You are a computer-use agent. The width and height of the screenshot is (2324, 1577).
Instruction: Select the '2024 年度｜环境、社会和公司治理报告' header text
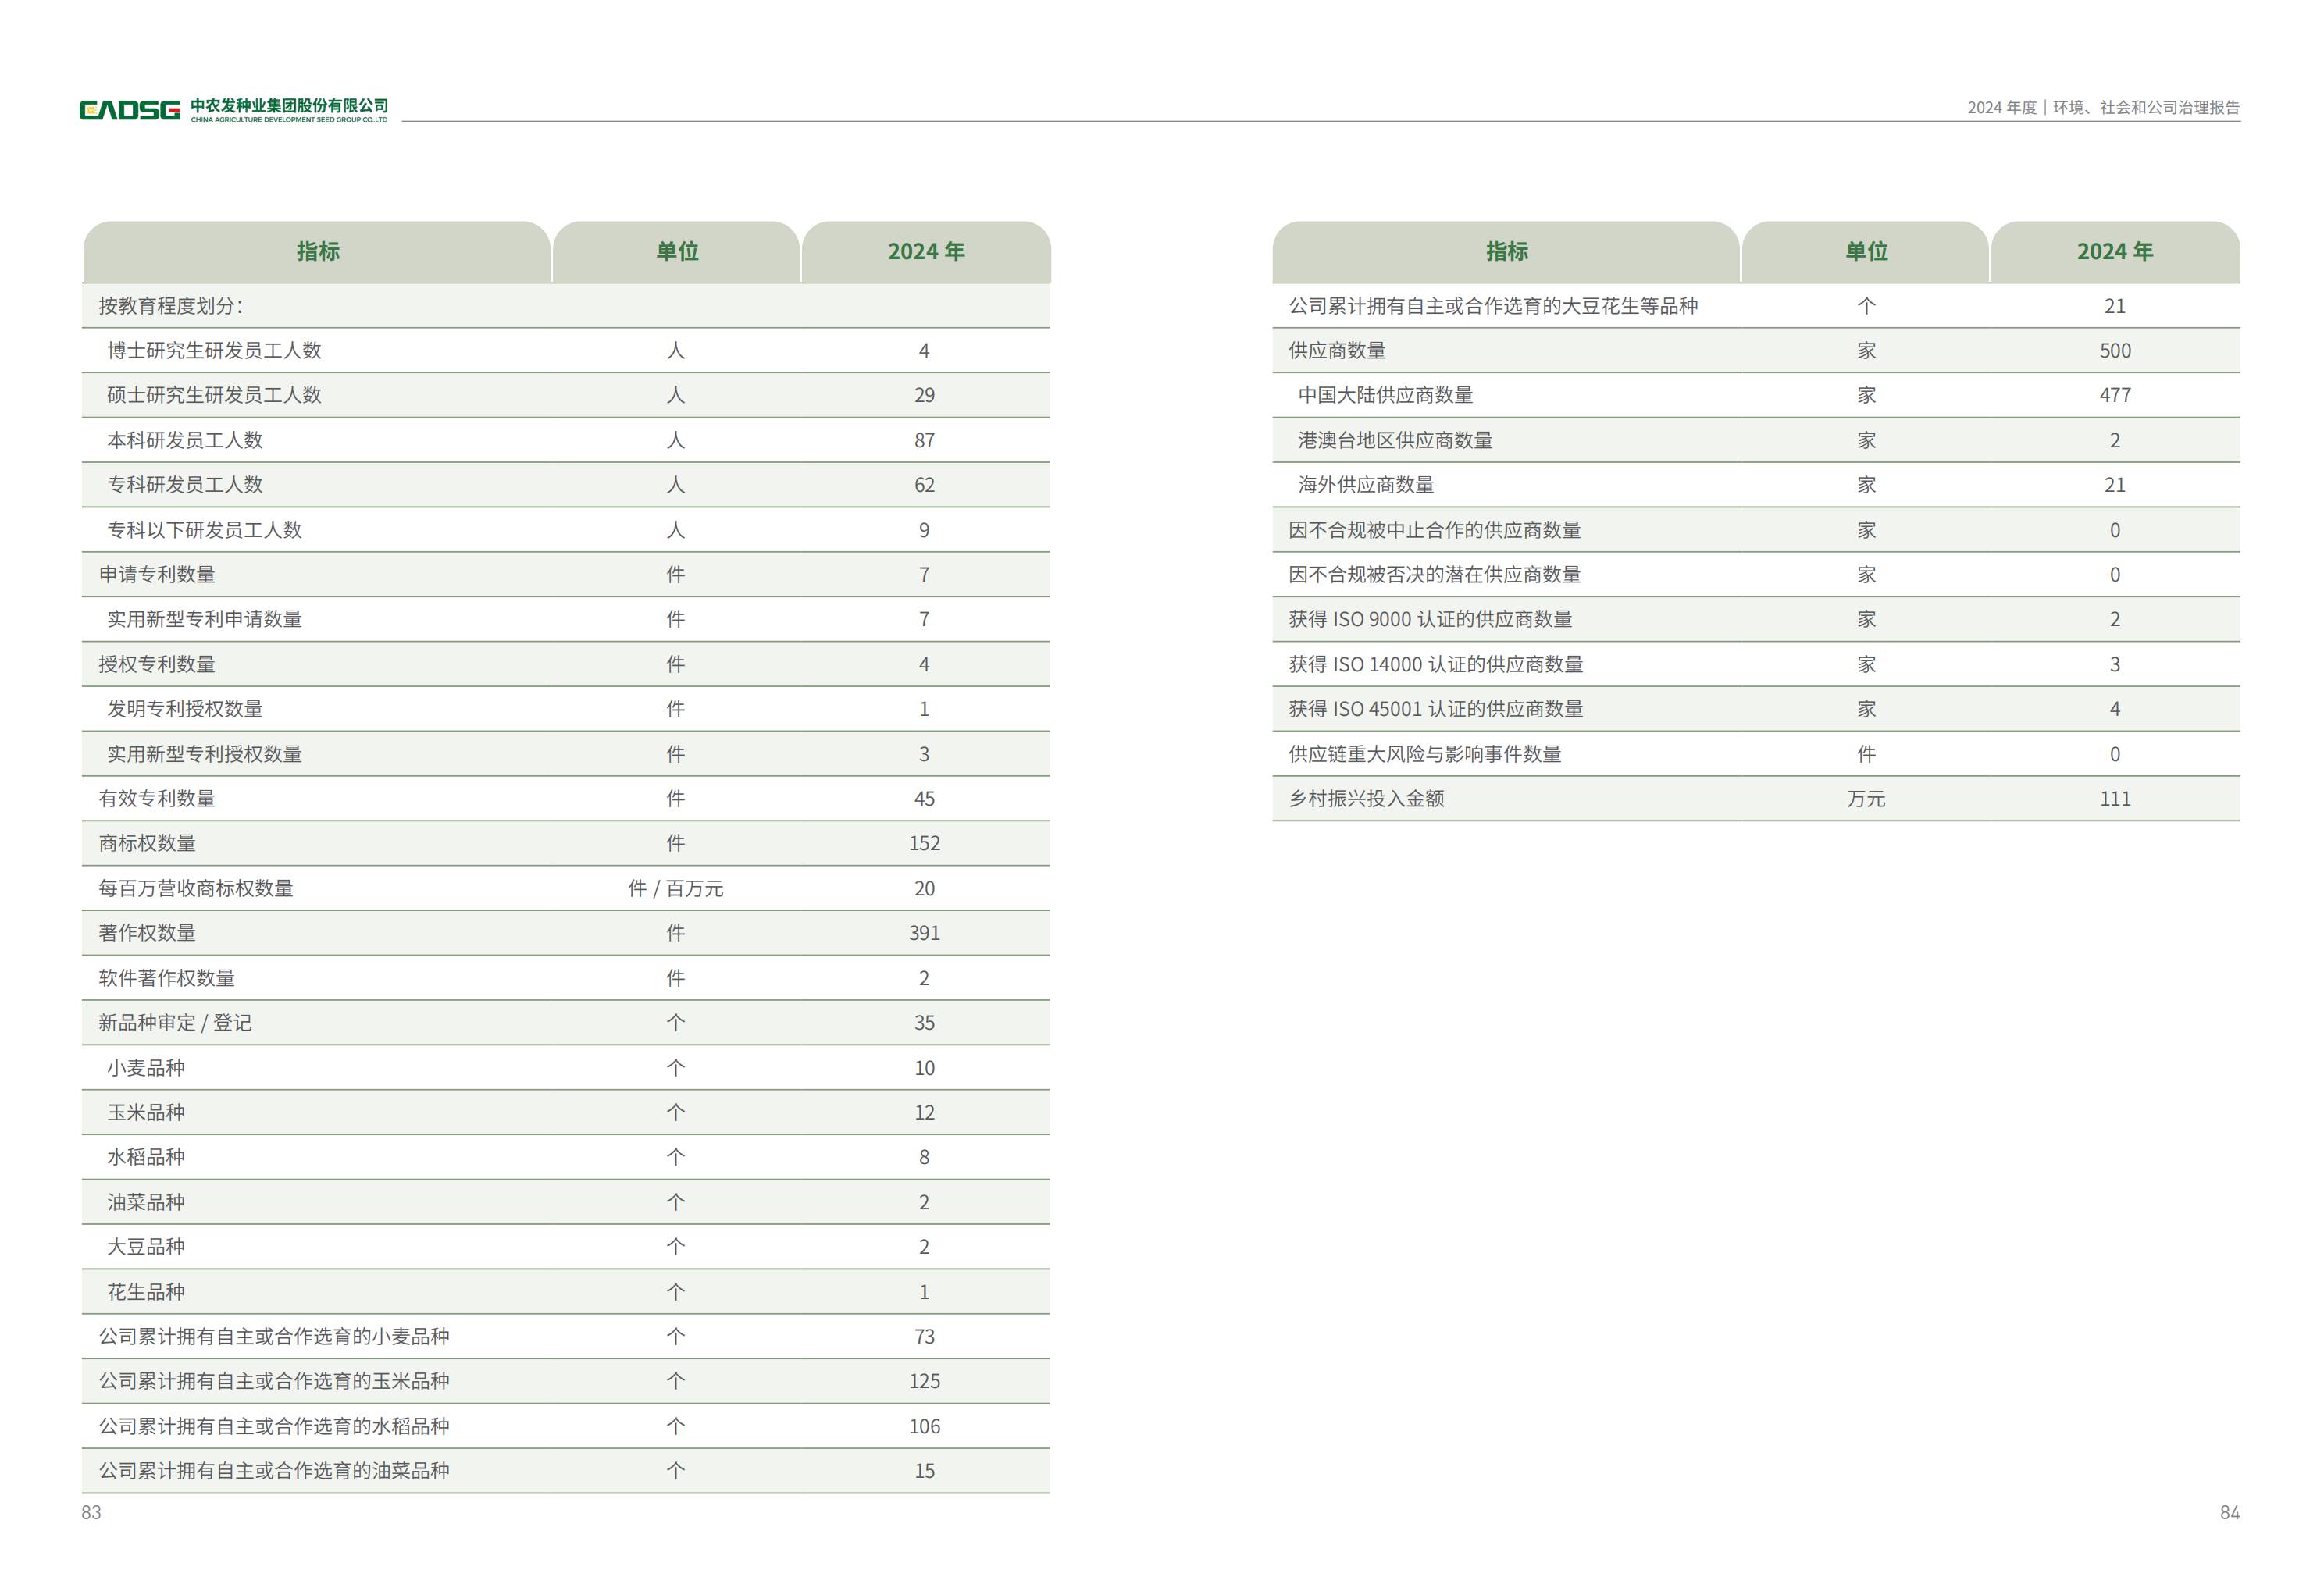coord(2103,107)
